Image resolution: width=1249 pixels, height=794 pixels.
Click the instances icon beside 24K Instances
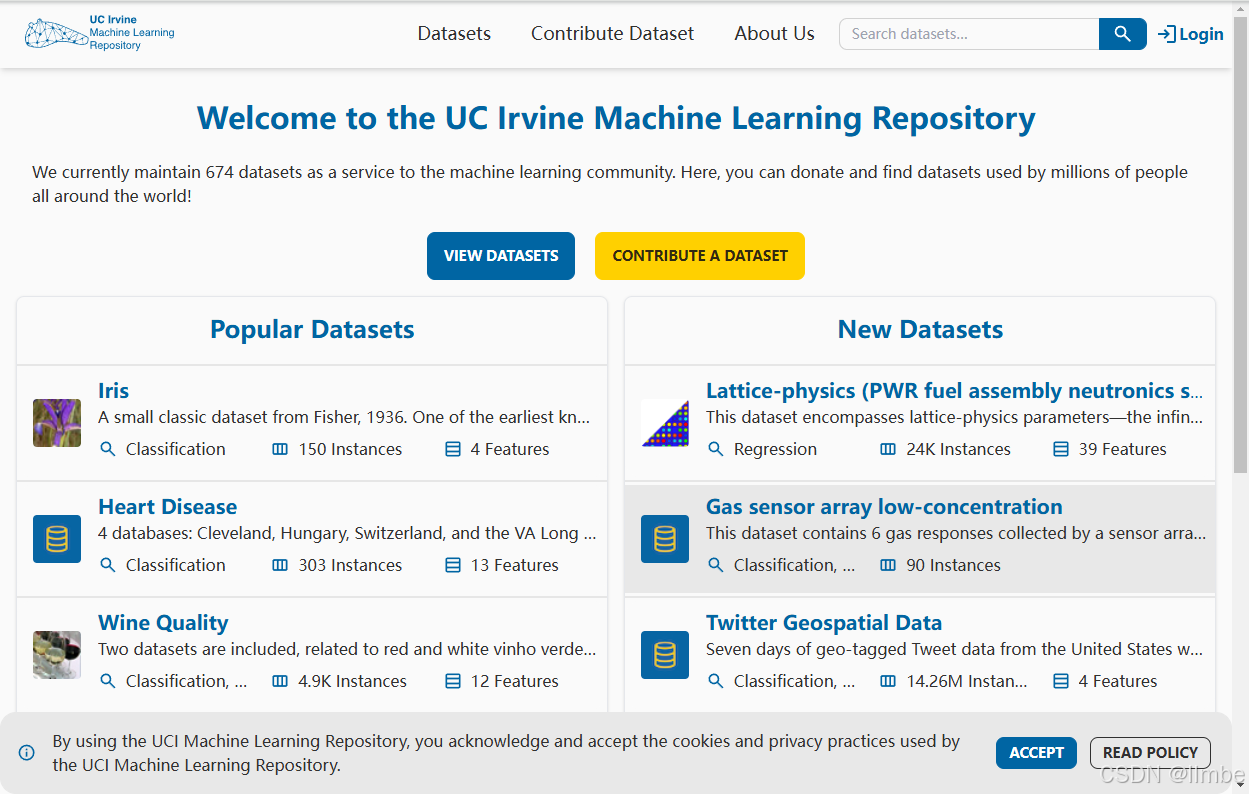coord(888,449)
